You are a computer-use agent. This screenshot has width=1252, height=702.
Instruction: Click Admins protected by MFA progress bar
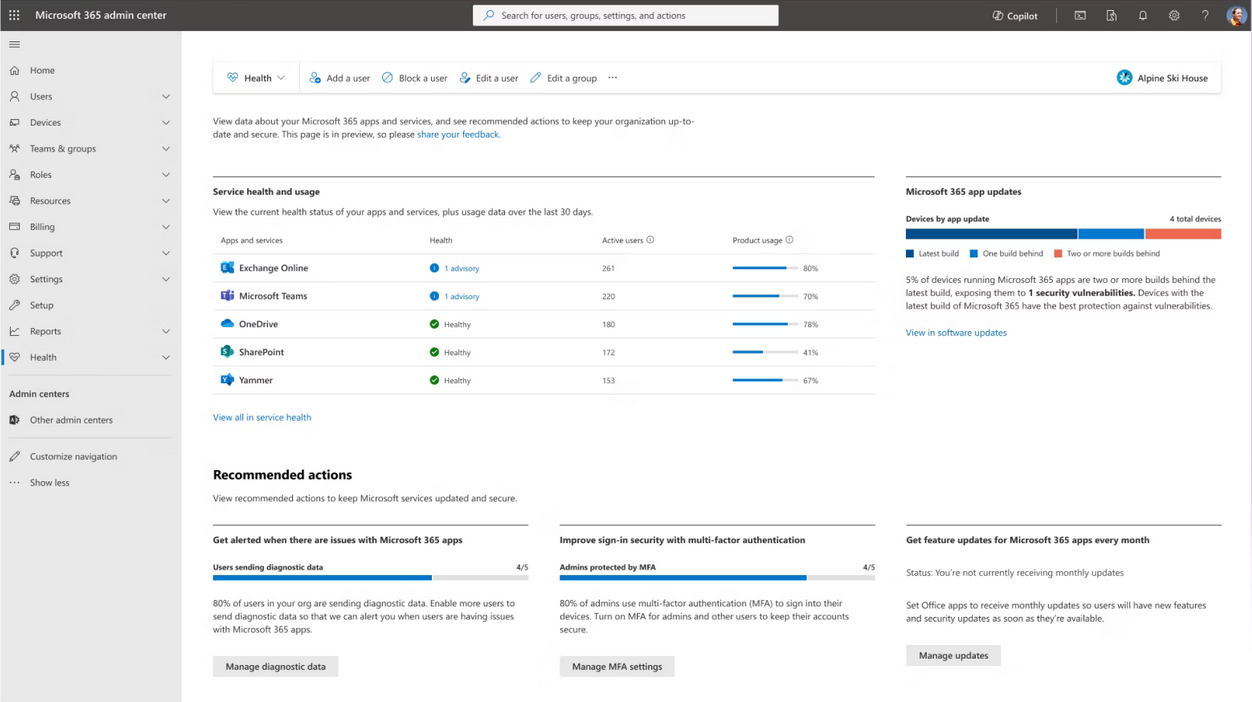(x=717, y=578)
